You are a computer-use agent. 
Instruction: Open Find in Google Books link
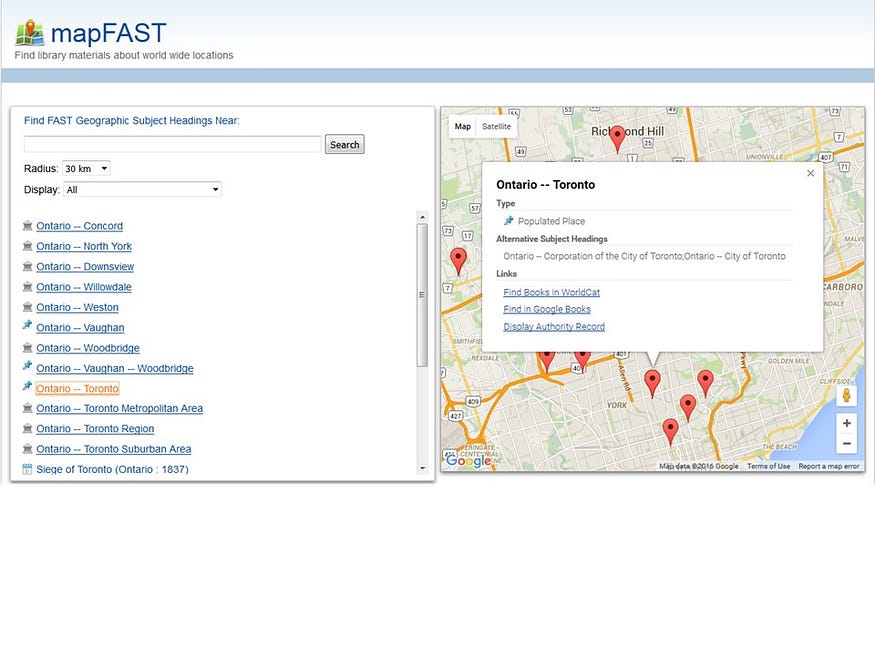(547, 310)
